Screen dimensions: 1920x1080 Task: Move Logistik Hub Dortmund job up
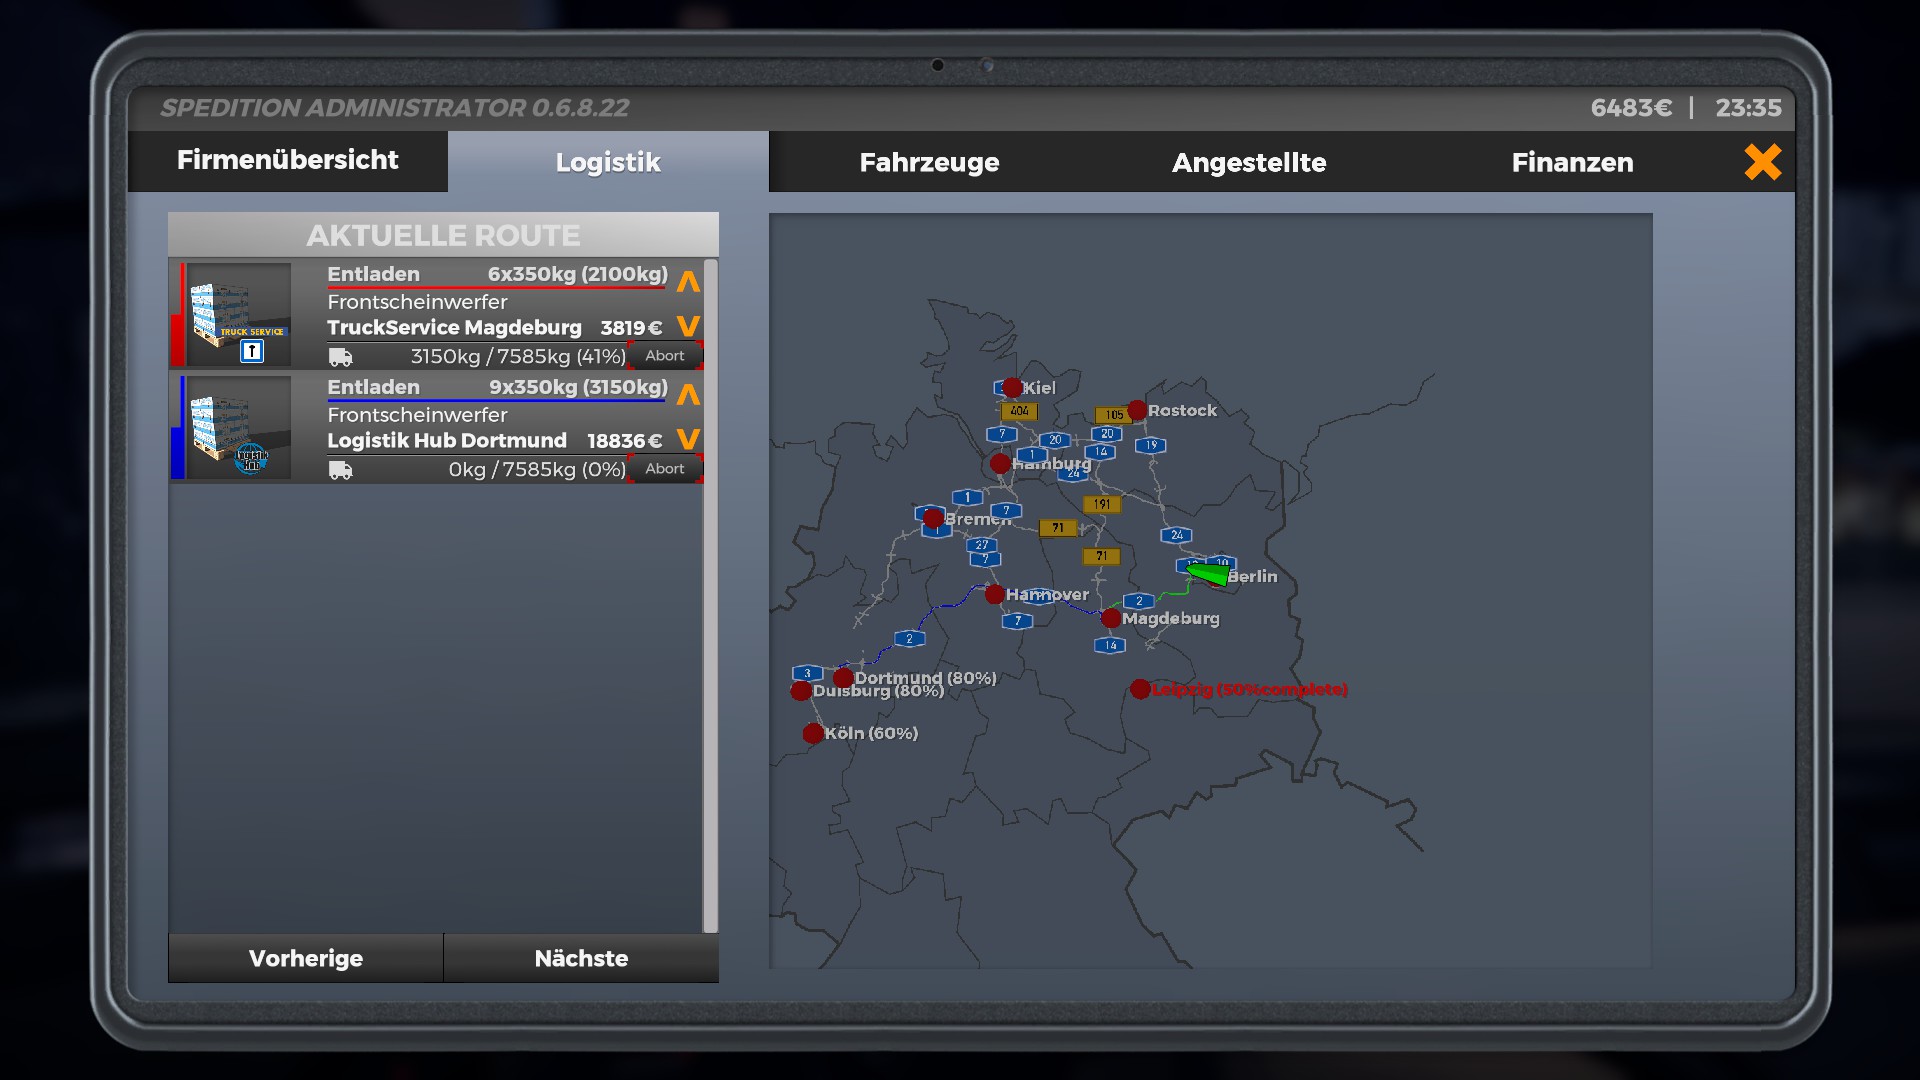click(688, 396)
